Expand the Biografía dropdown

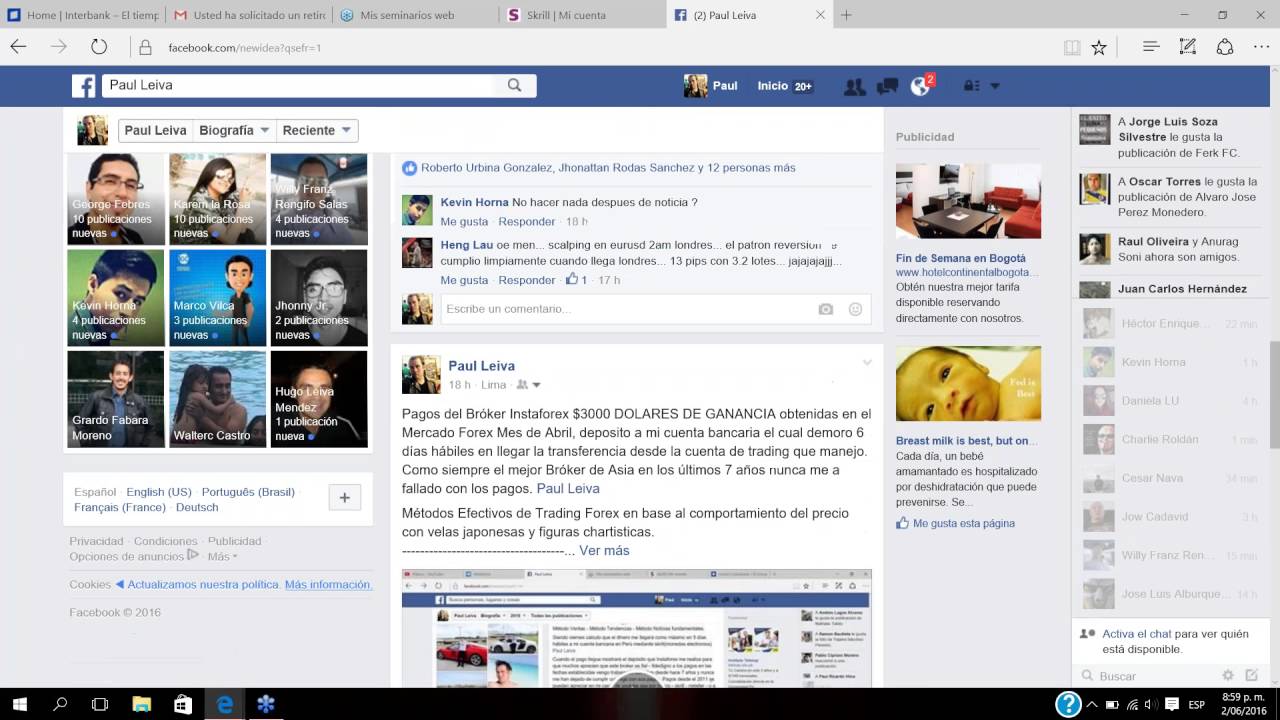[x=235, y=130]
